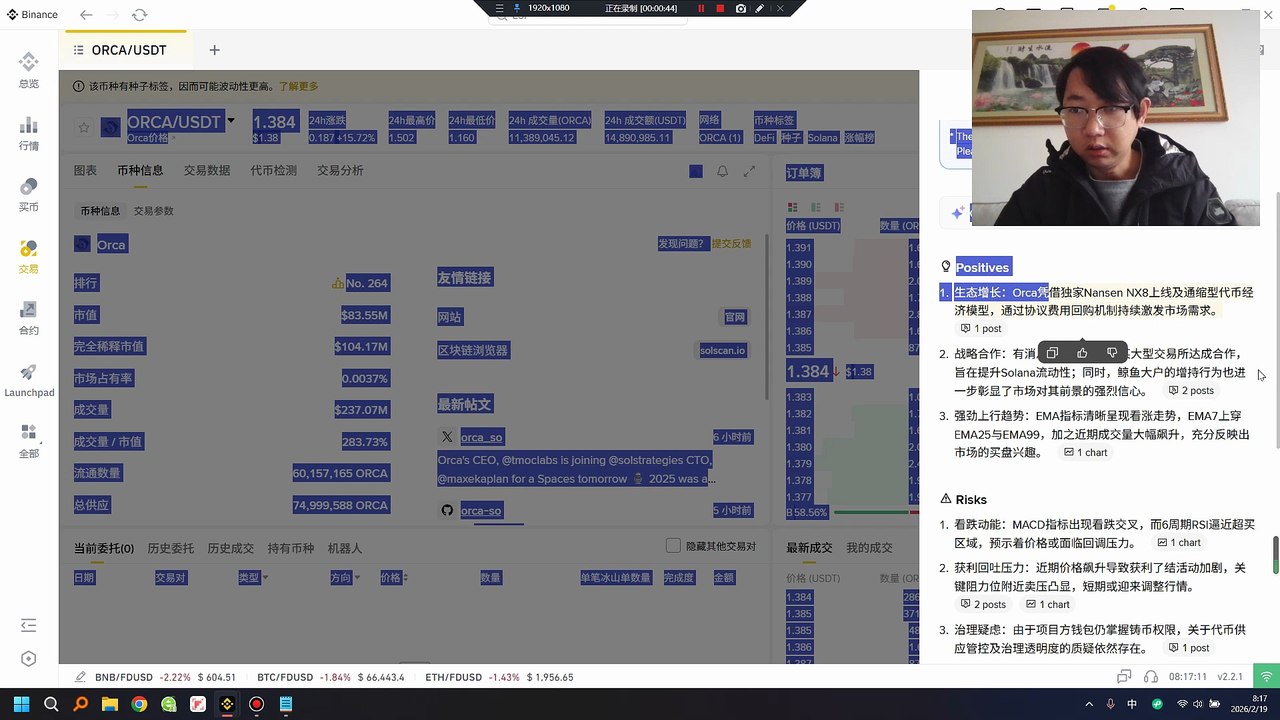The height and width of the screenshot is (720, 1280).
Task: Open the 历史成交 tab
Action: coord(230,548)
